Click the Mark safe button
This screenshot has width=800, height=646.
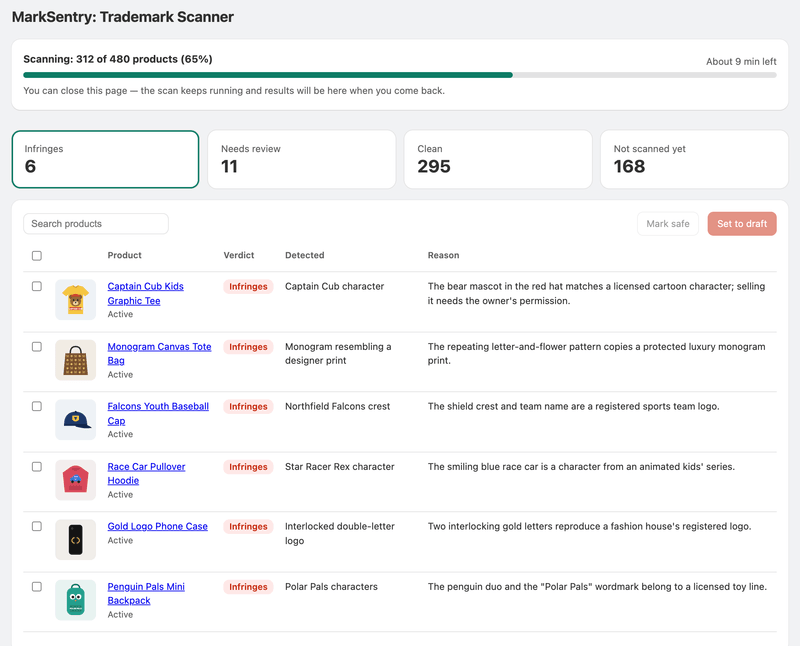click(668, 223)
